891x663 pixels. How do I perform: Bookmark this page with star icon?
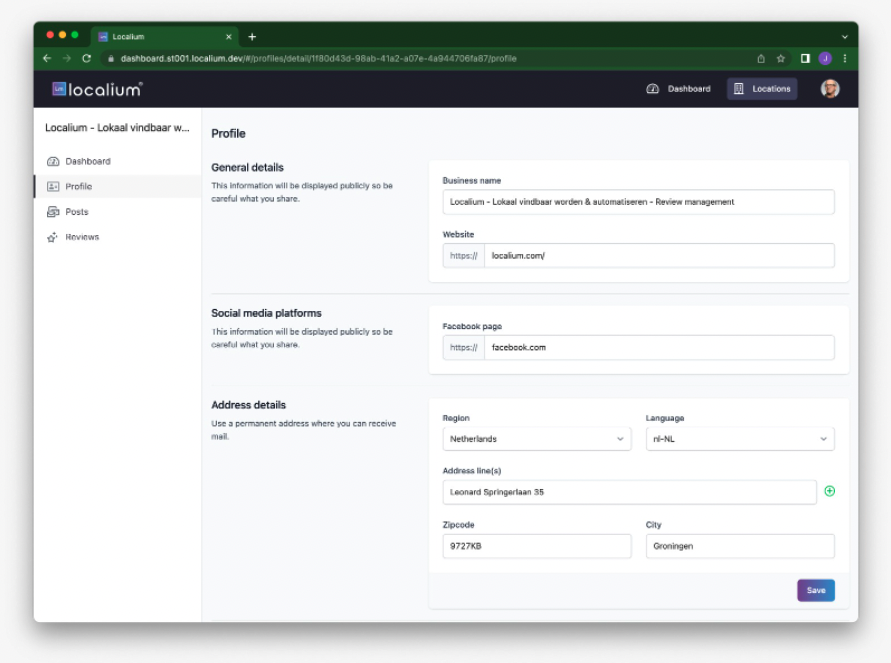pos(781,59)
